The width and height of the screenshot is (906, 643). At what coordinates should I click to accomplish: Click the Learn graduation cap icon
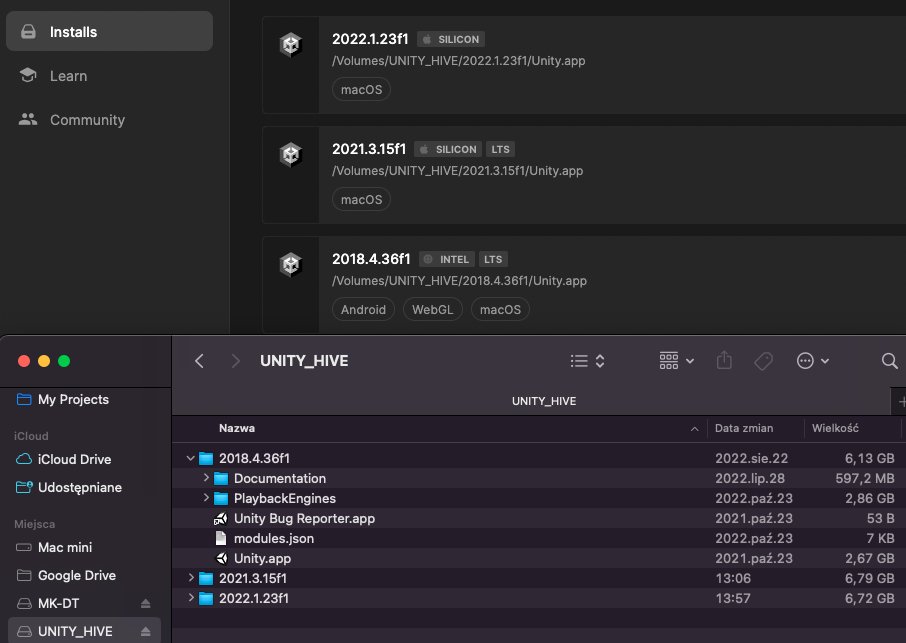(28, 75)
